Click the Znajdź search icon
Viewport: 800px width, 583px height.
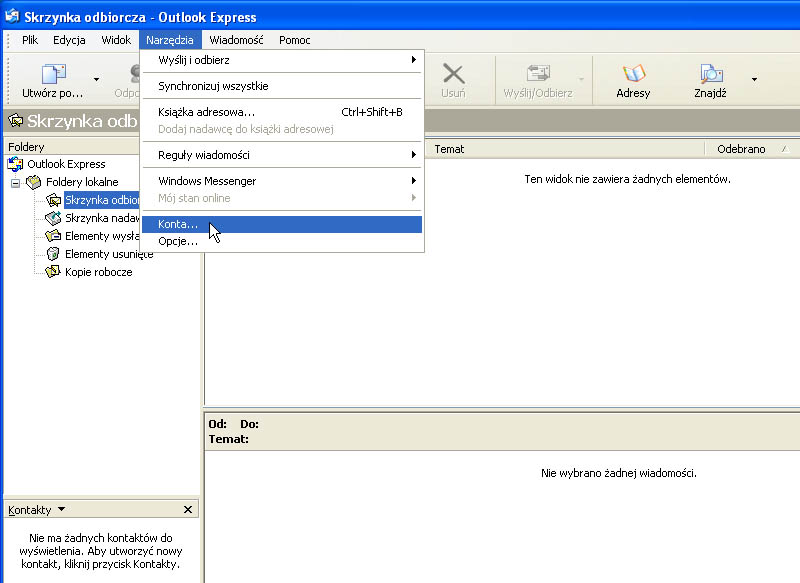click(711, 74)
